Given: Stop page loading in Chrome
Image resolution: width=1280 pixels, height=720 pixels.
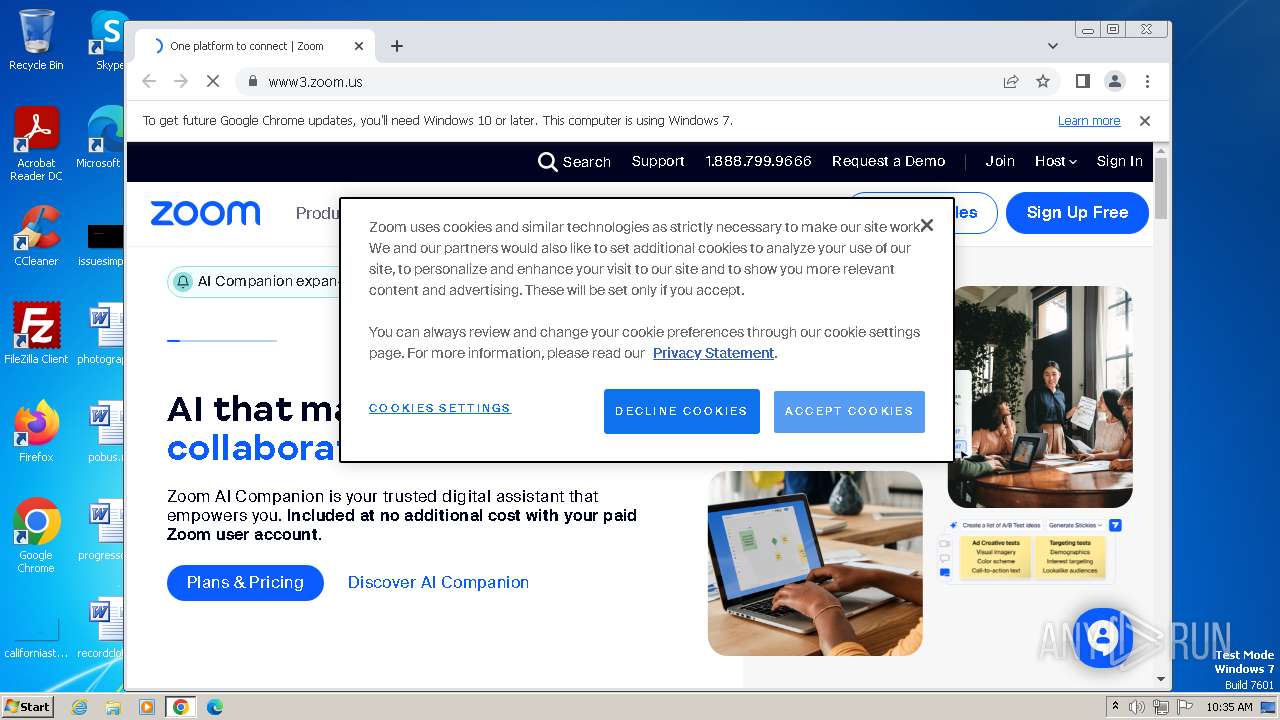Looking at the screenshot, I should (x=212, y=82).
